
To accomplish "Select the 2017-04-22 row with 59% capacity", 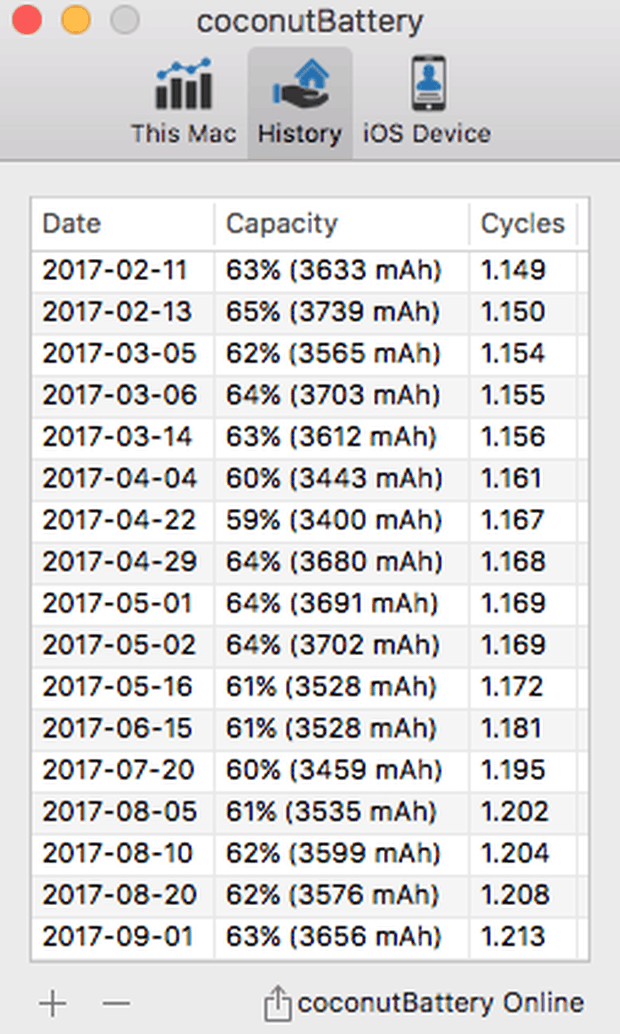I will click(114, 520).
